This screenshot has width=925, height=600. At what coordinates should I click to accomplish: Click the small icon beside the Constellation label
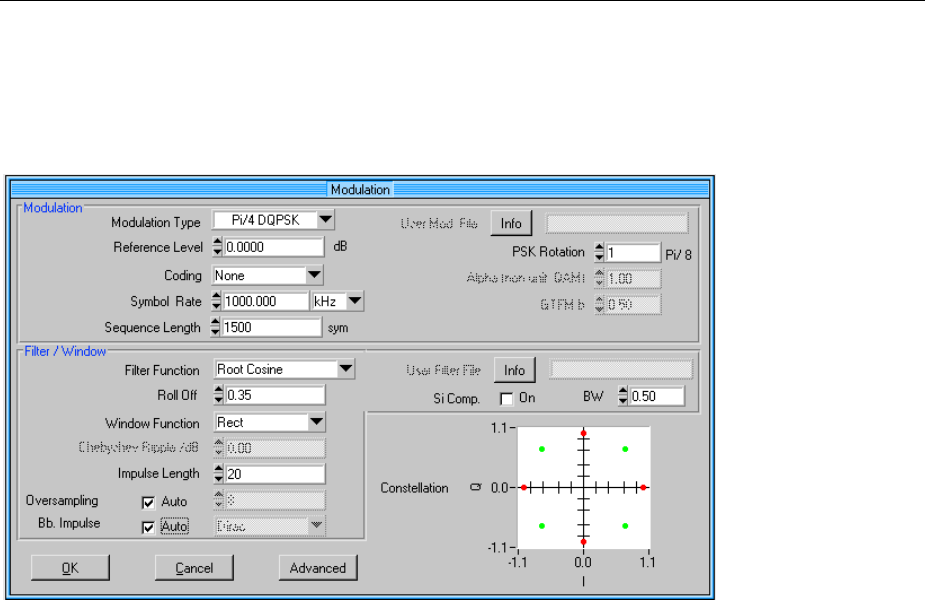[475, 487]
